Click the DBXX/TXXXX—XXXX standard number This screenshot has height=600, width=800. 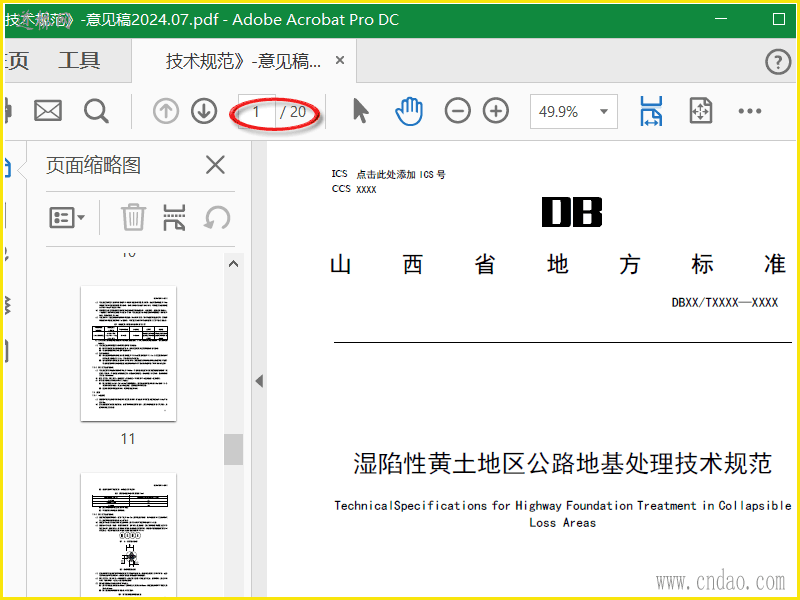[x=724, y=303]
